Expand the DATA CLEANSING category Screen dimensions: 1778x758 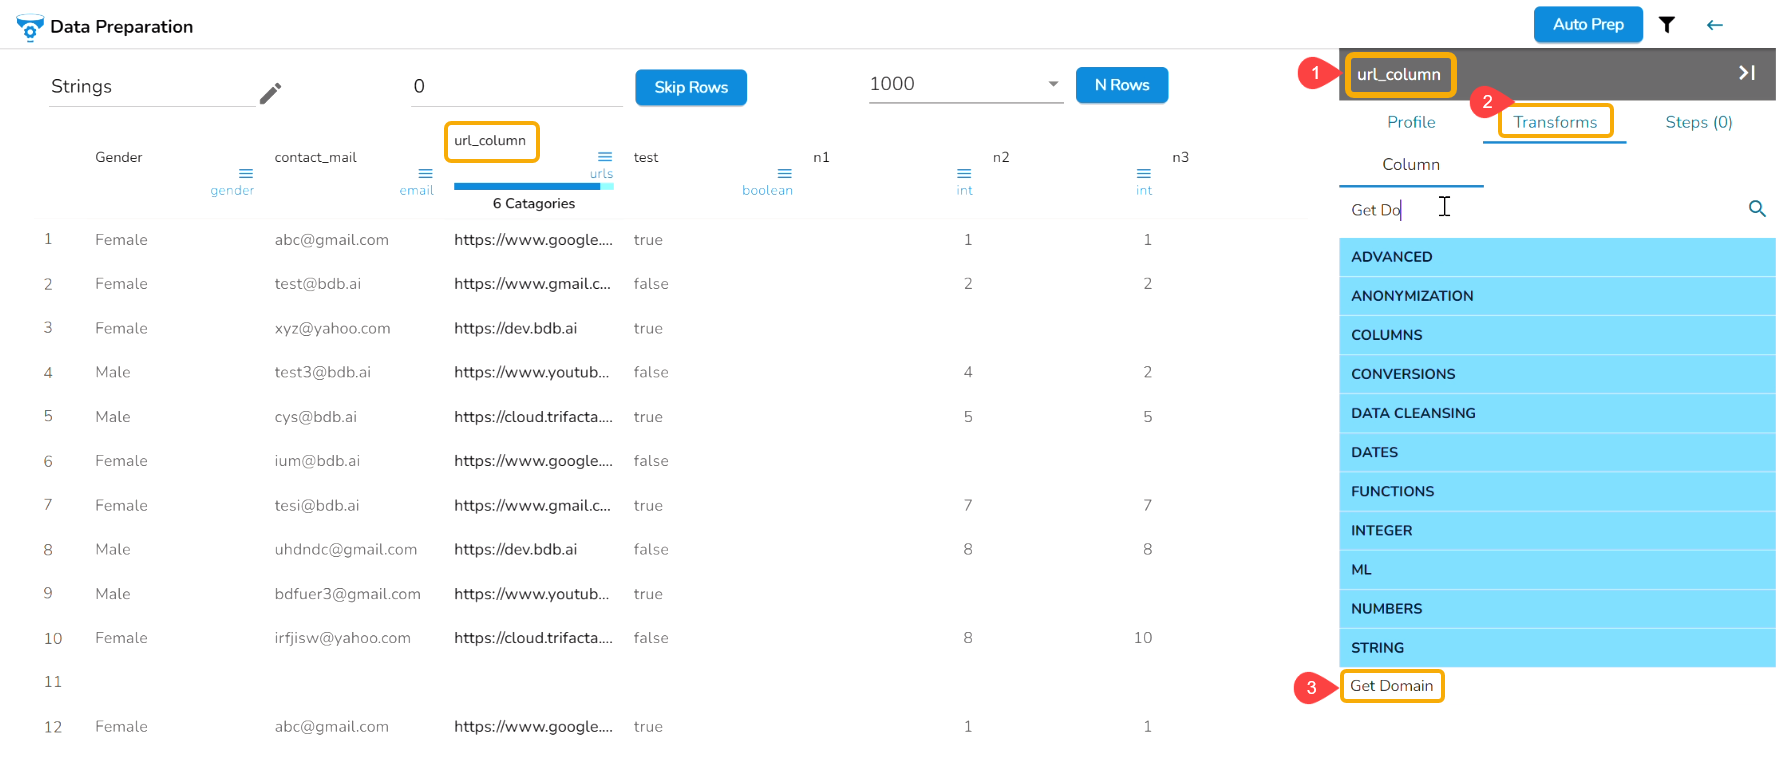[x=1556, y=413]
